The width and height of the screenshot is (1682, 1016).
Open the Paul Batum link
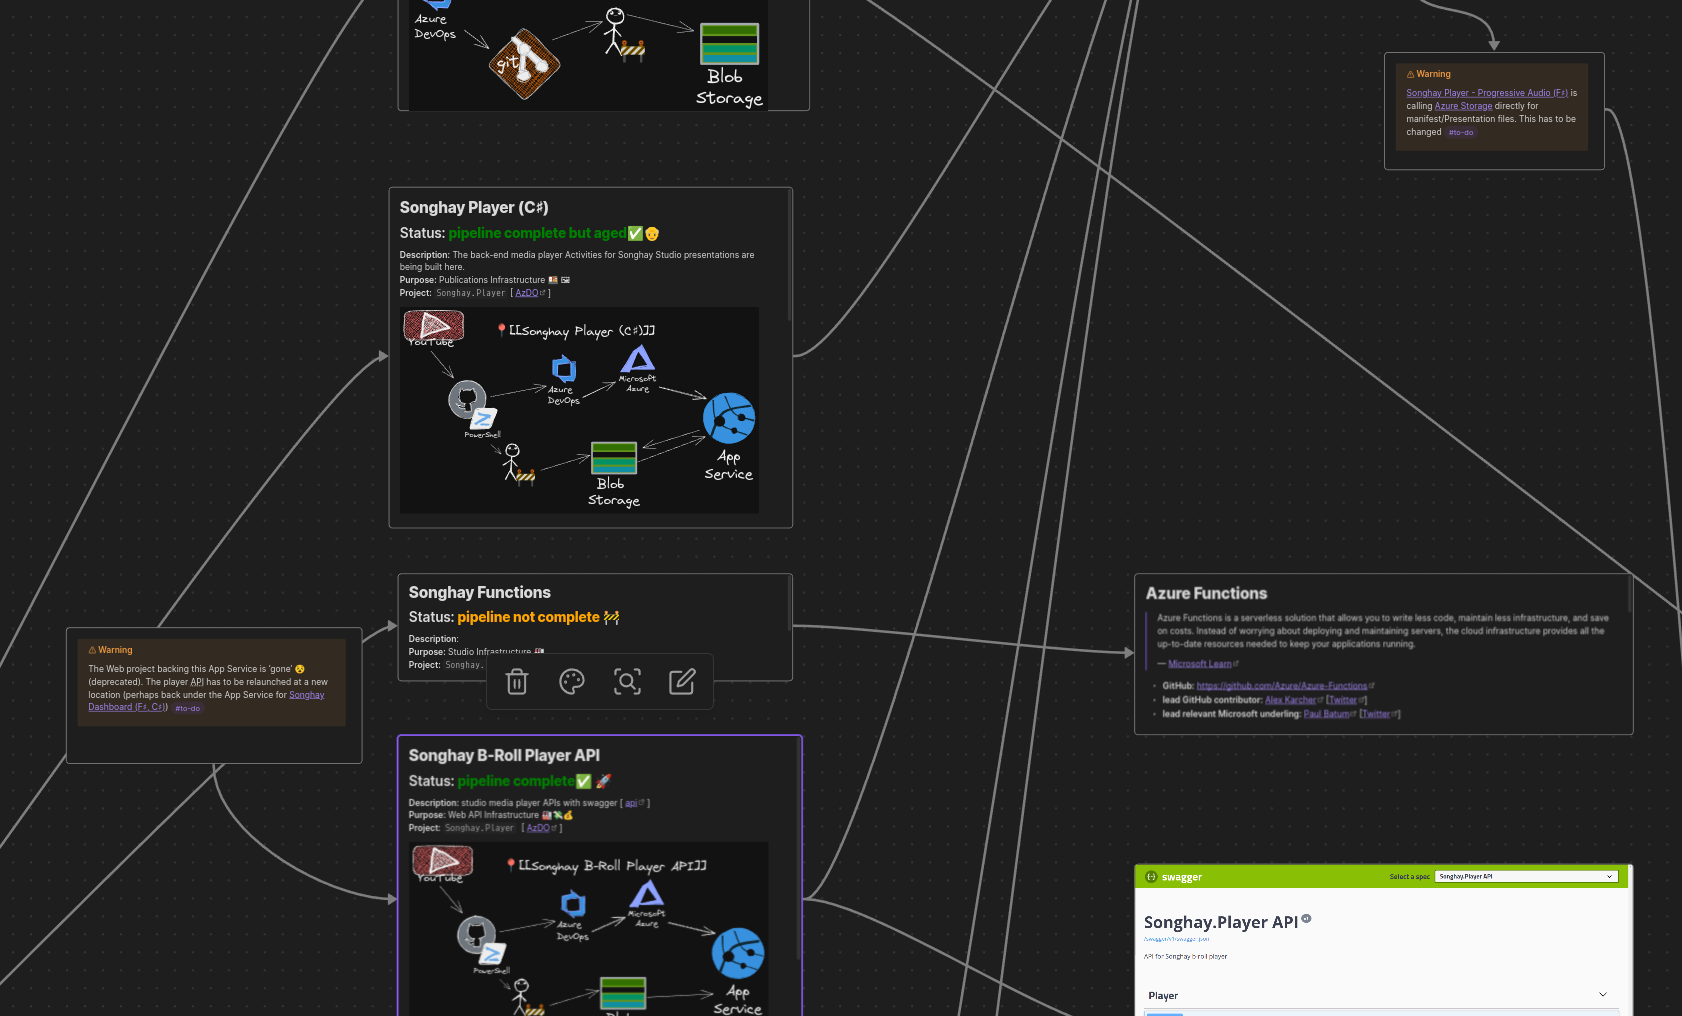click(1329, 714)
